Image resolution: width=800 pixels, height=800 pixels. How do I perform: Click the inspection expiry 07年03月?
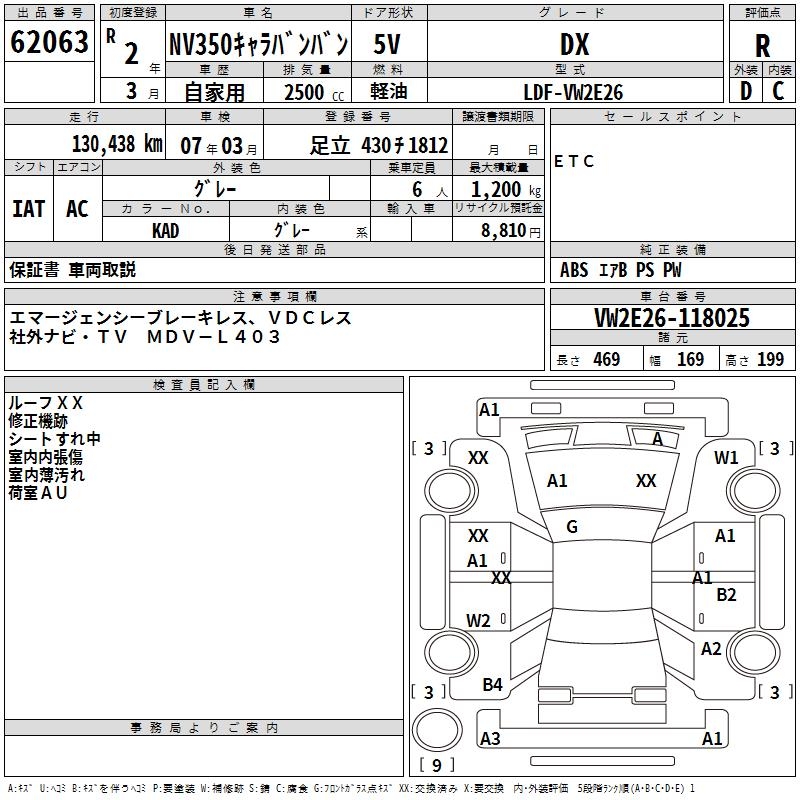(219, 146)
